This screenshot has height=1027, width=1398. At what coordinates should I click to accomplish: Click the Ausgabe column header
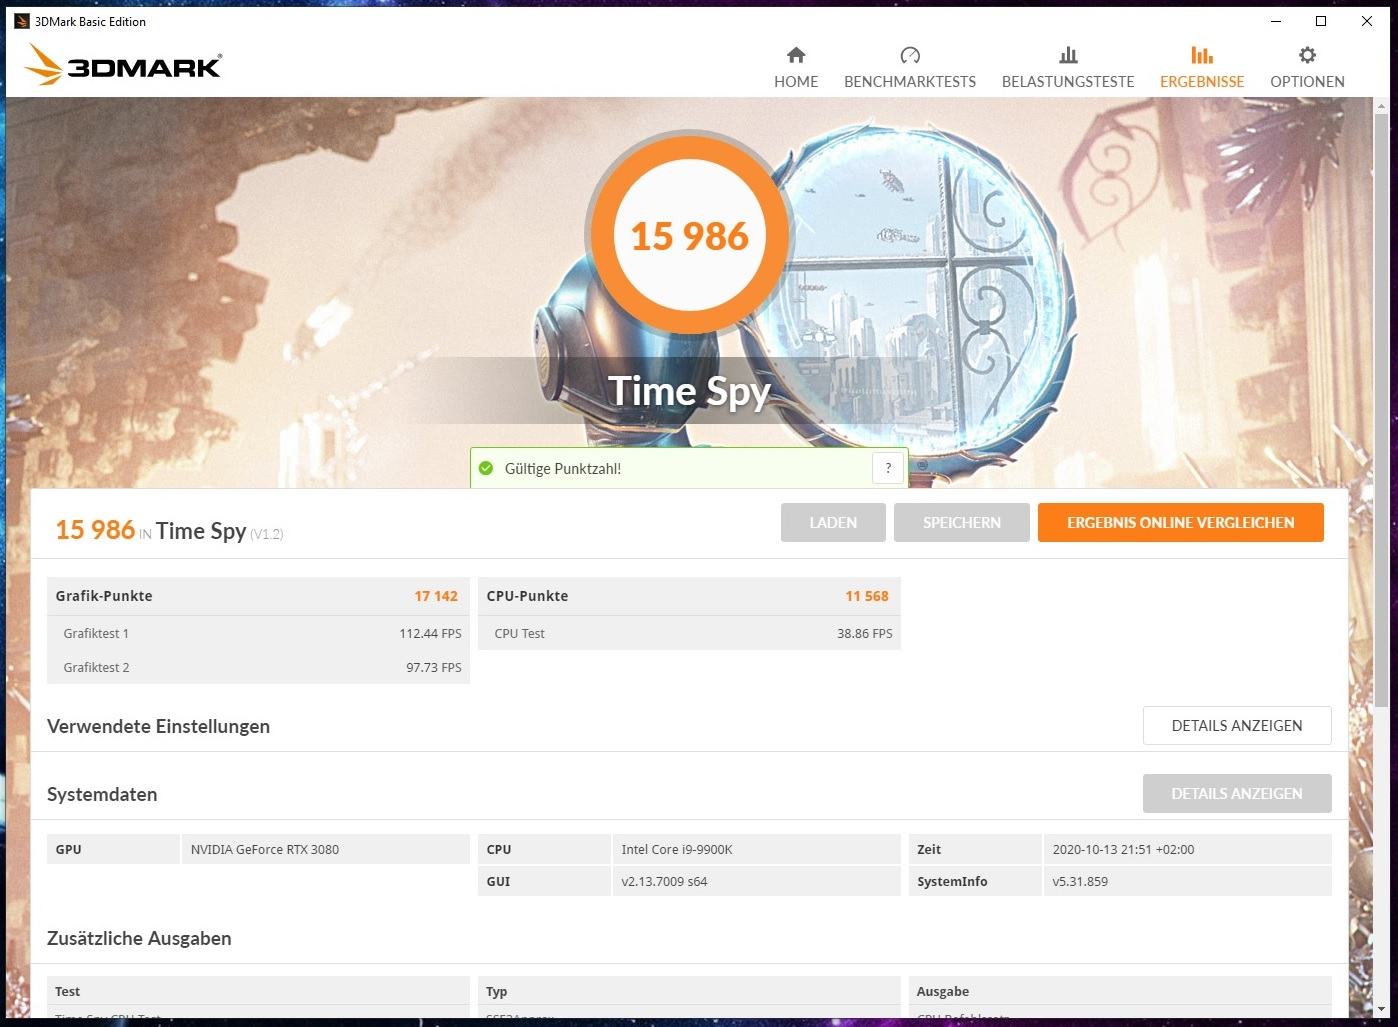click(x=943, y=991)
